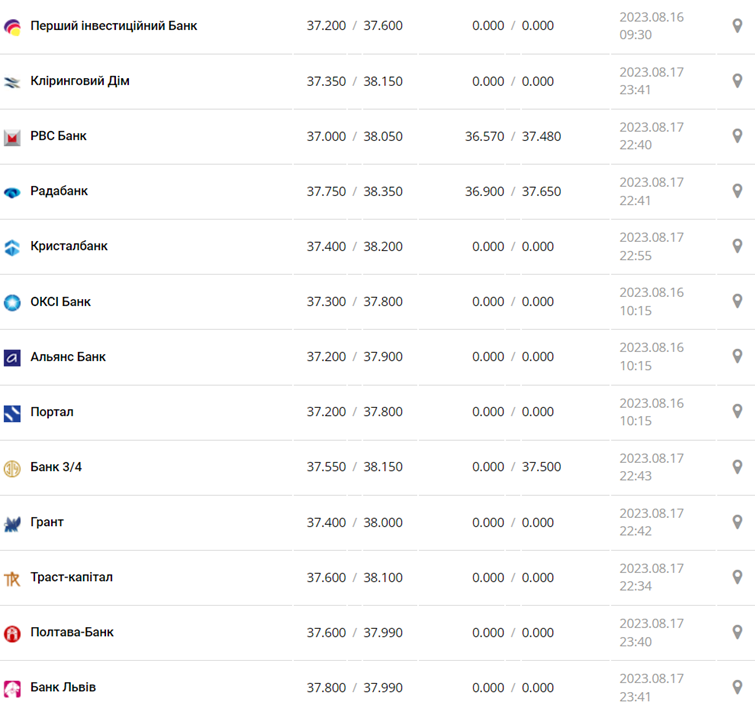Click the Грант bank logo icon

12,523
